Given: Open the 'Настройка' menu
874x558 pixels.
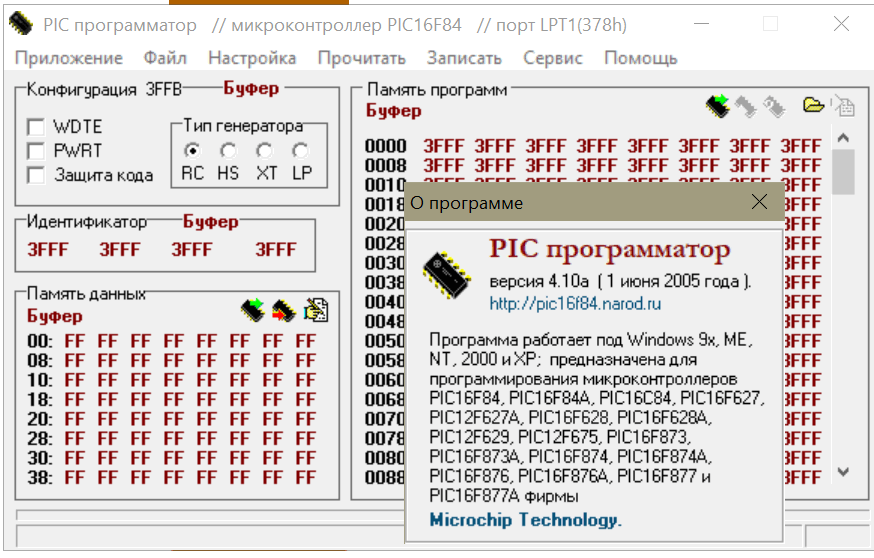Looking at the screenshot, I should [252, 58].
